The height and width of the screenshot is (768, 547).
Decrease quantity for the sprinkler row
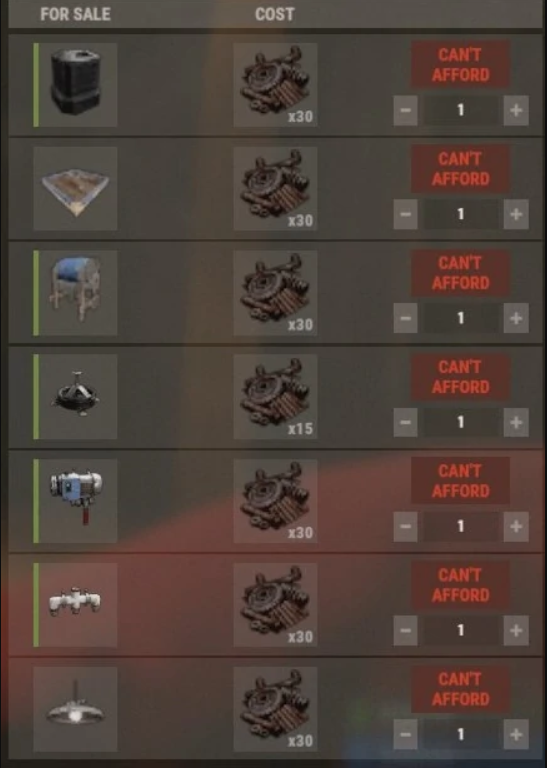pos(405,422)
